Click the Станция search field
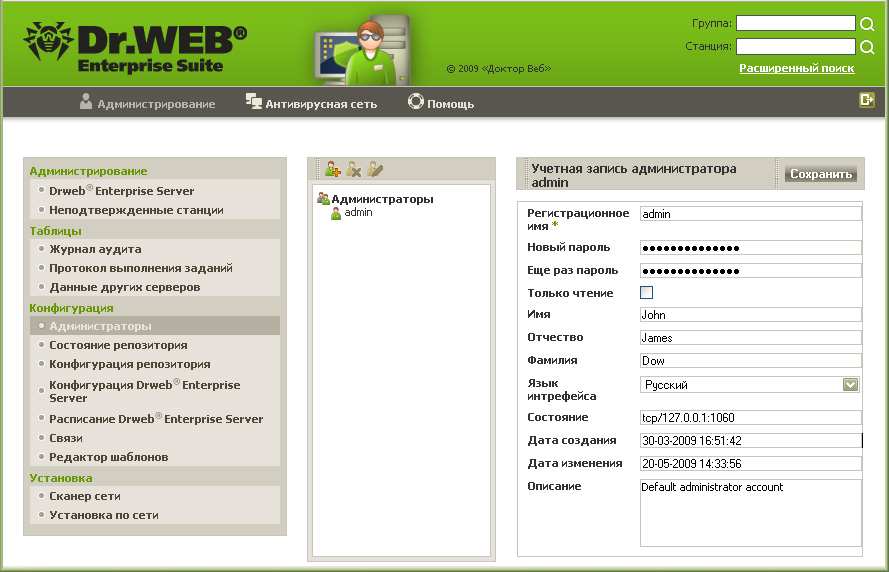This screenshot has height=572, width=889. 795,46
